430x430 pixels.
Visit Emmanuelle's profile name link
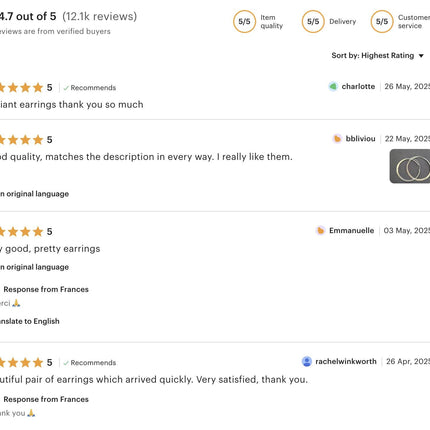point(351,231)
